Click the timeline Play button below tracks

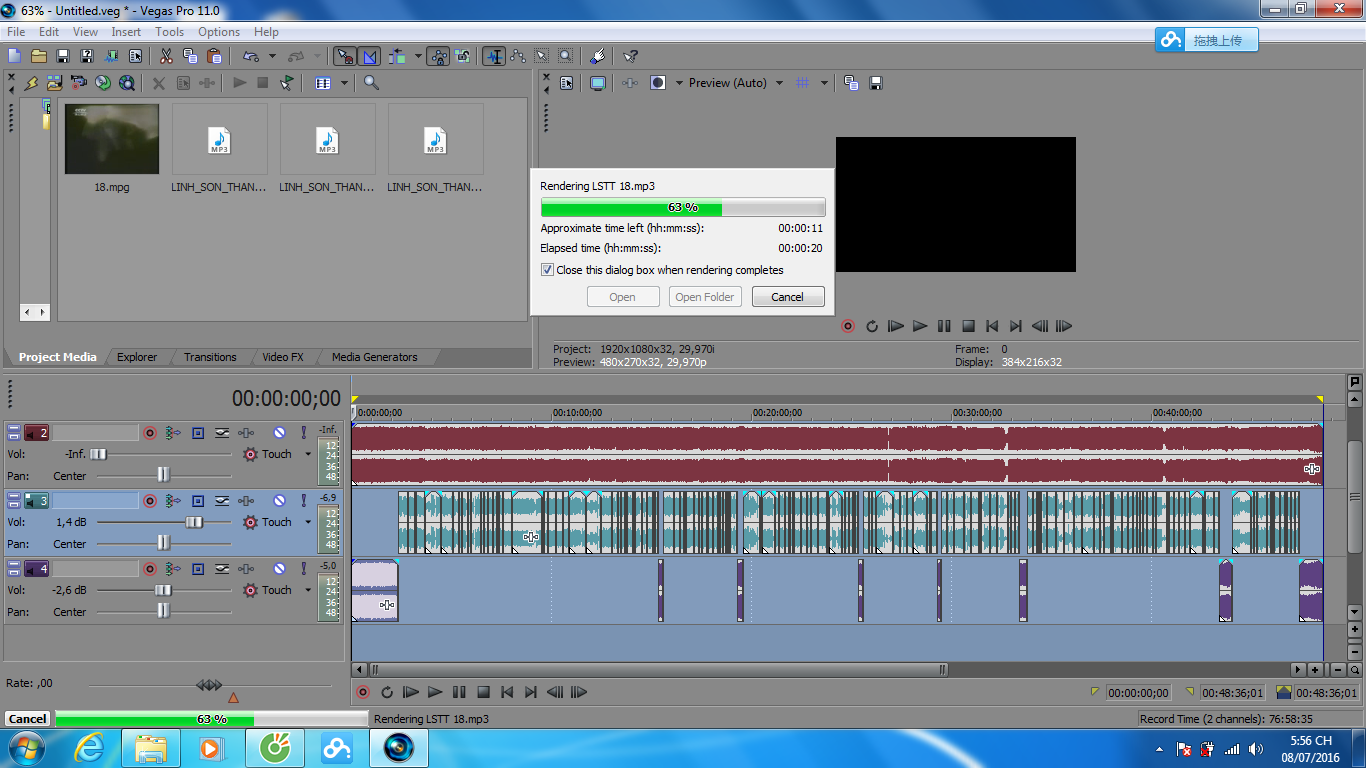435,692
